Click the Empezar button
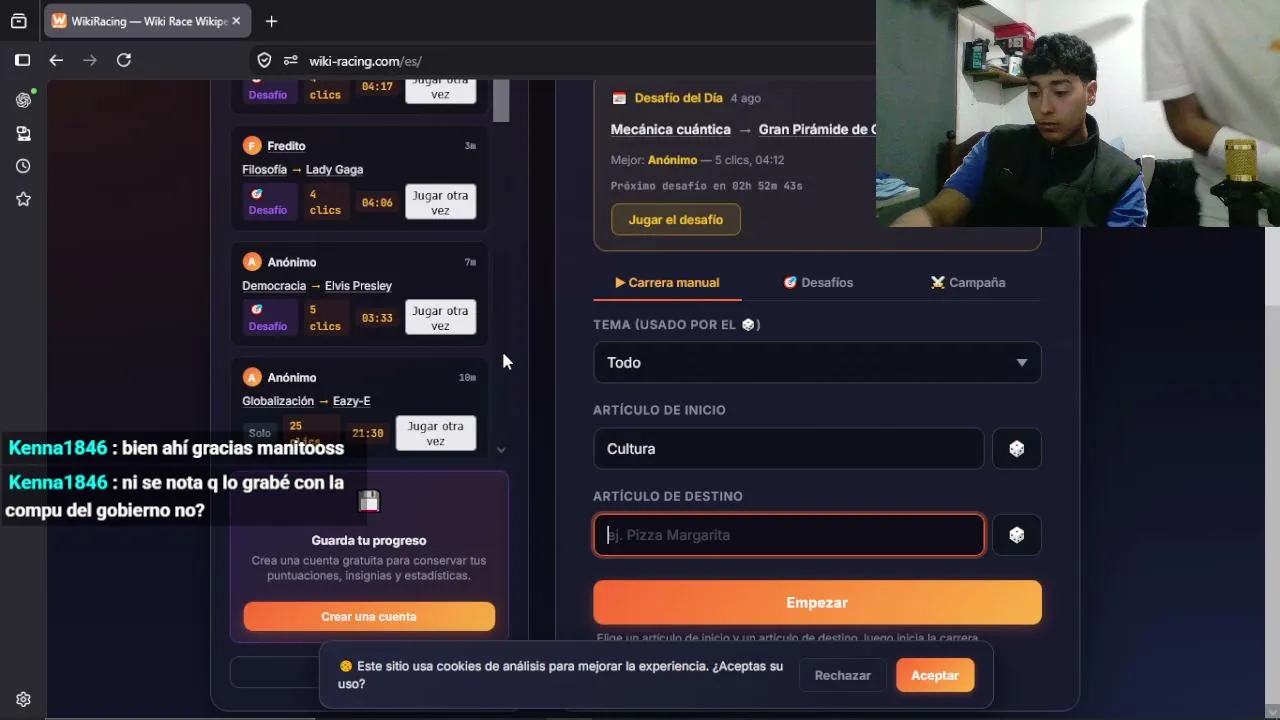This screenshot has height=720, width=1280. 817,603
